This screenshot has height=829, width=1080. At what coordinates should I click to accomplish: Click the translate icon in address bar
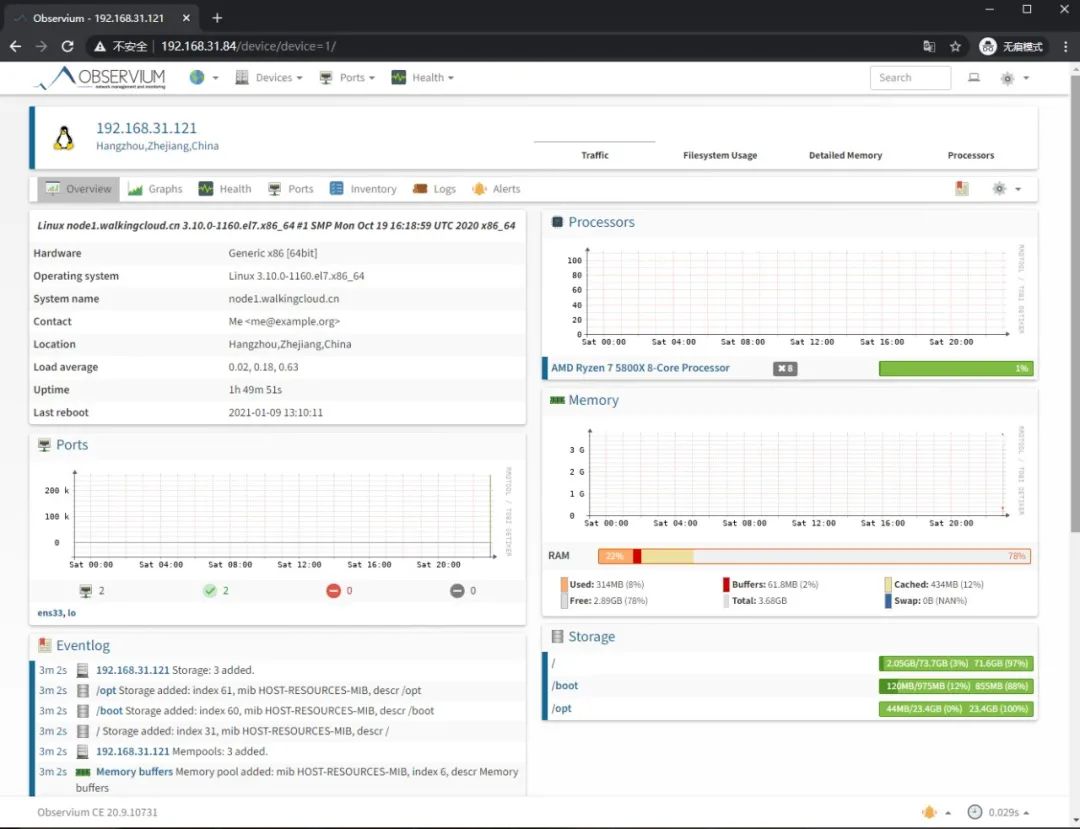[x=929, y=46]
